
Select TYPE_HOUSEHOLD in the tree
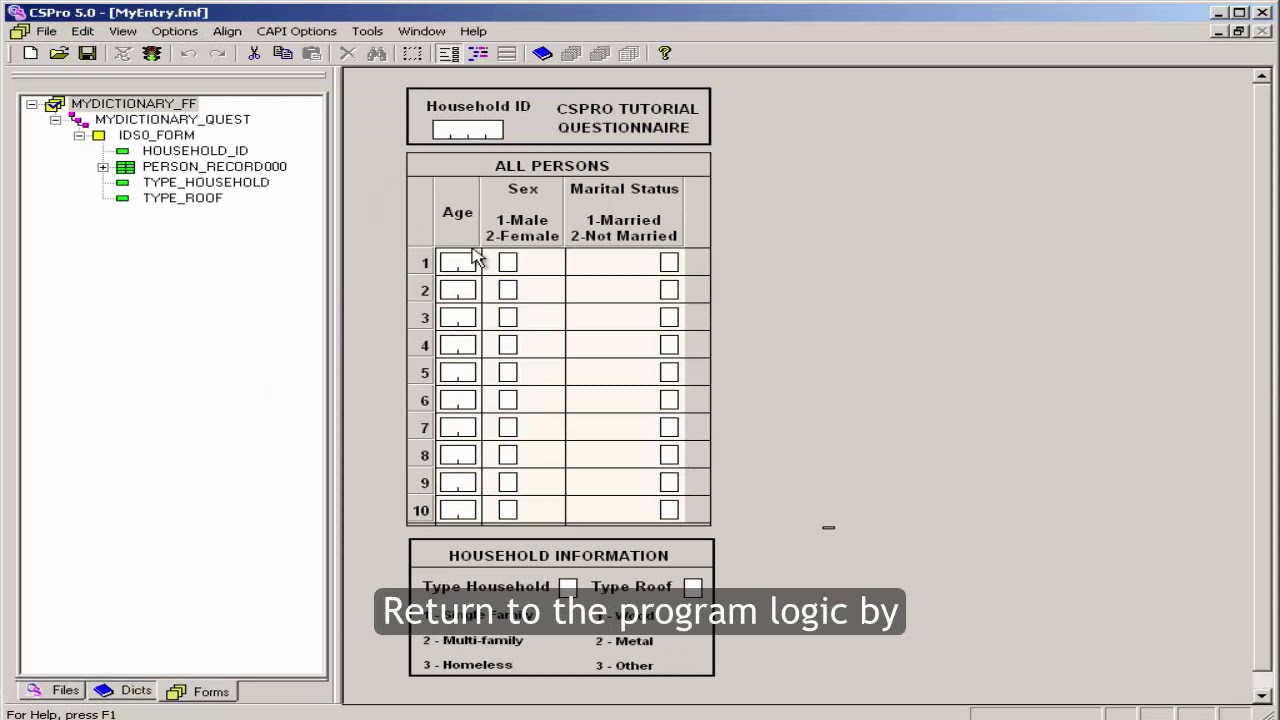[x=206, y=182]
